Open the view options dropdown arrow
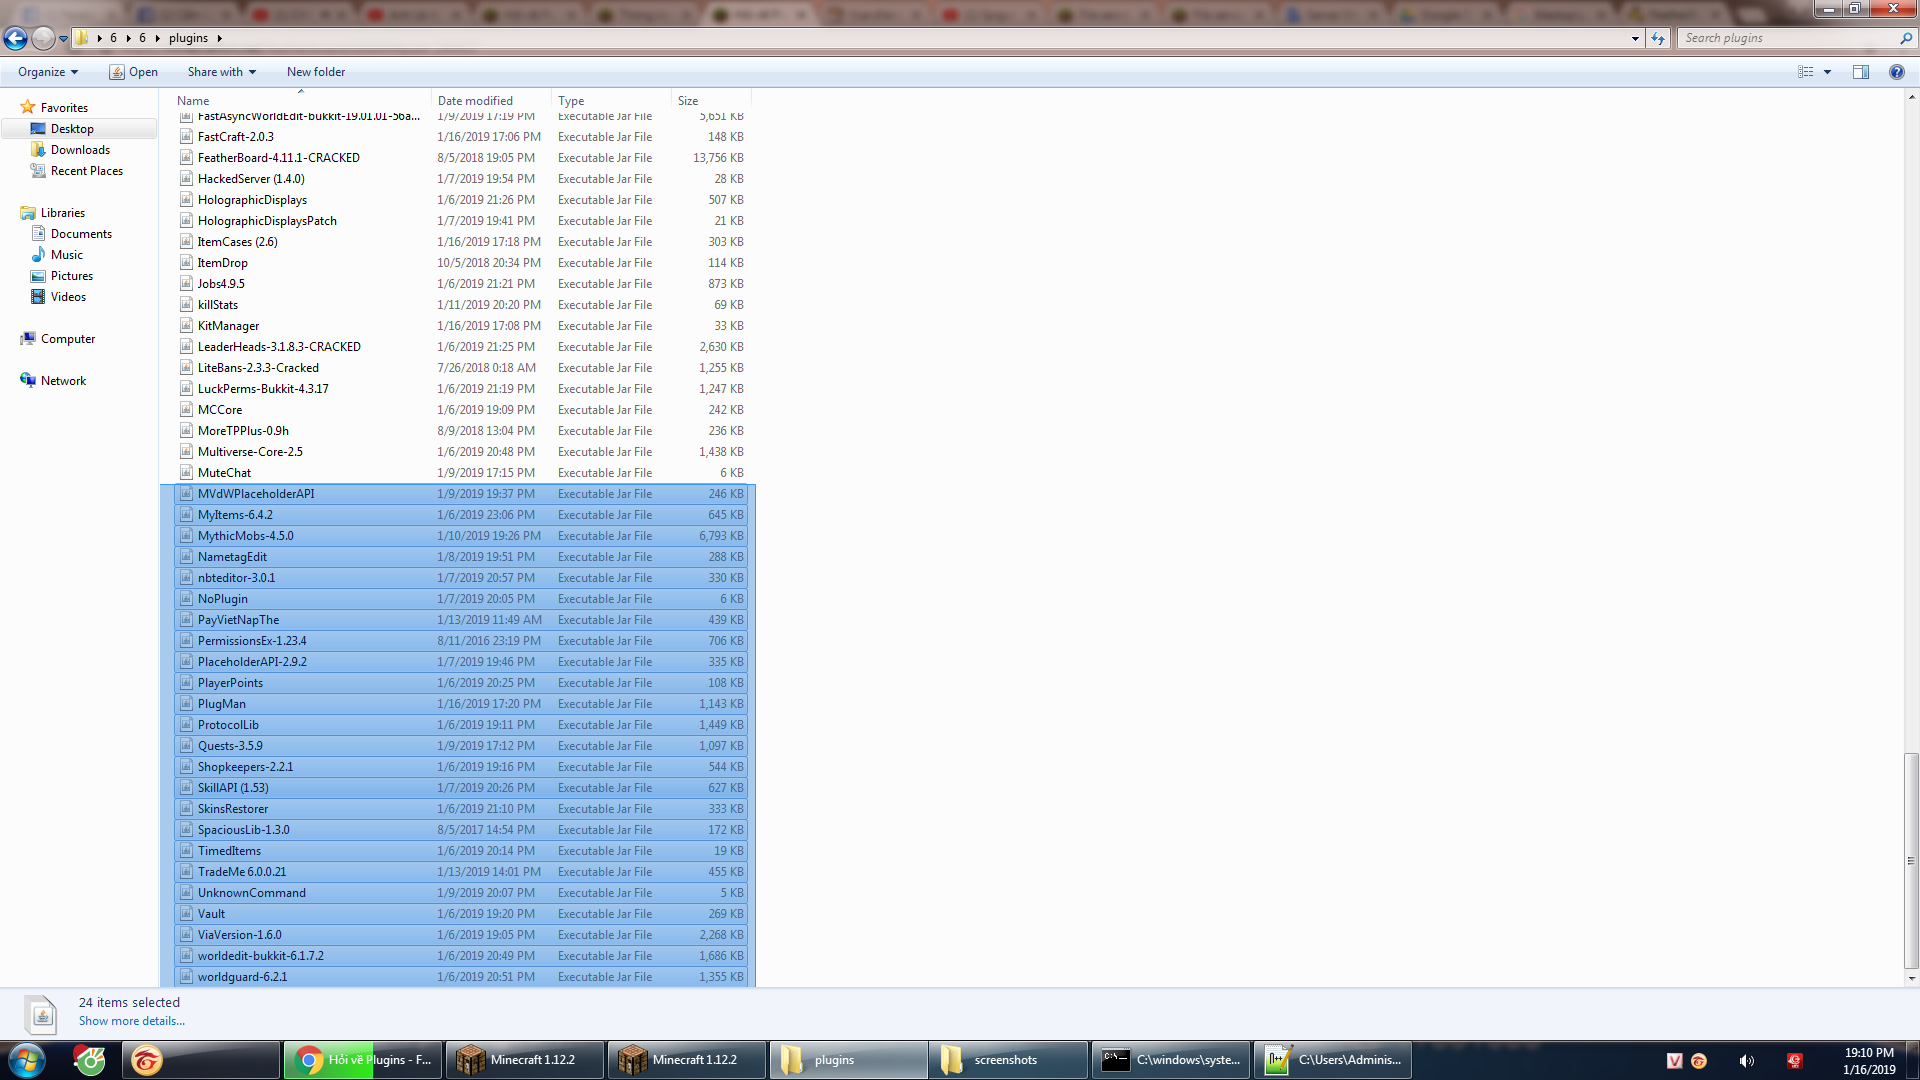 [1827, 72]
